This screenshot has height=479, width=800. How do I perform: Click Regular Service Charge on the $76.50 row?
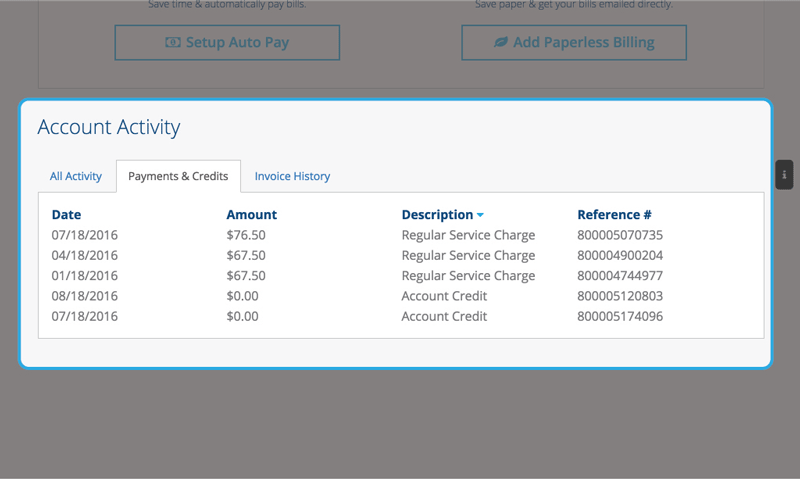click(468, 235)
